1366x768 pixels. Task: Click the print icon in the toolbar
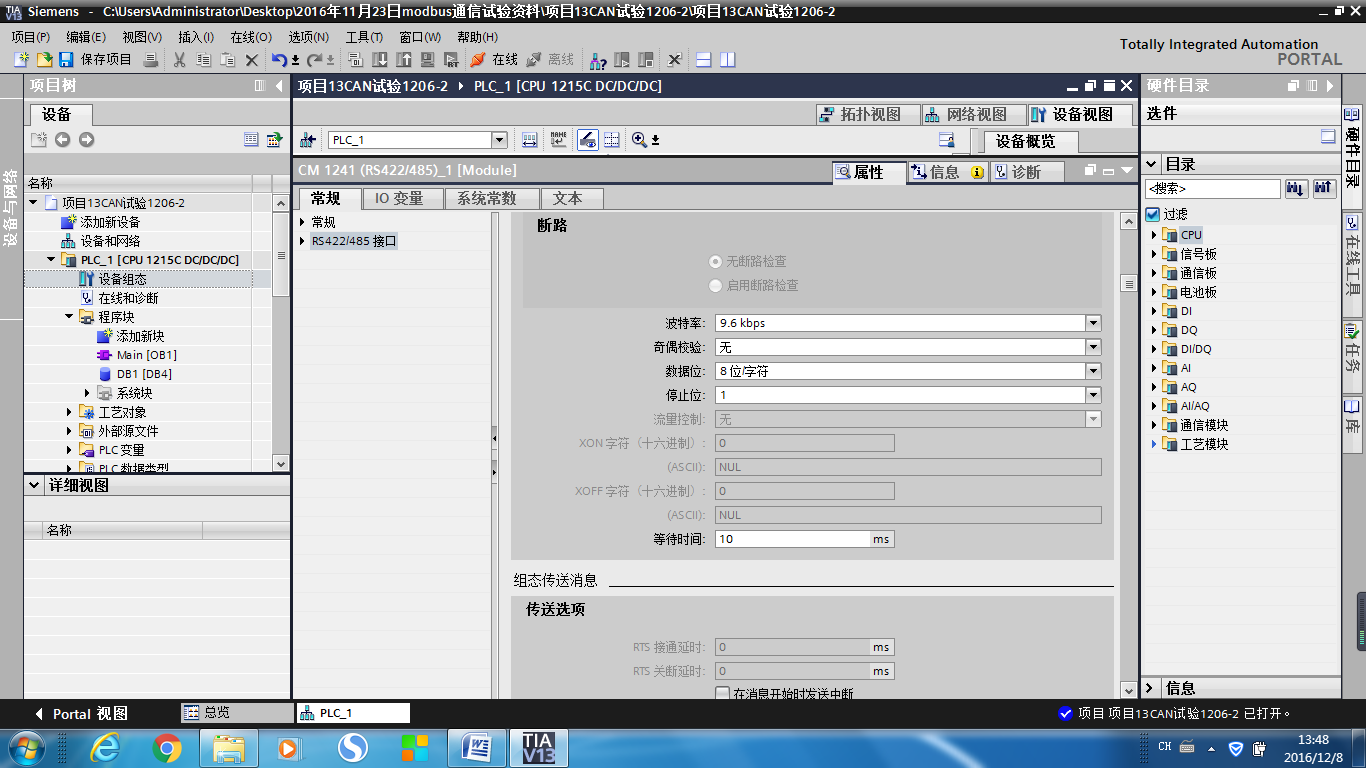point(151,60)
